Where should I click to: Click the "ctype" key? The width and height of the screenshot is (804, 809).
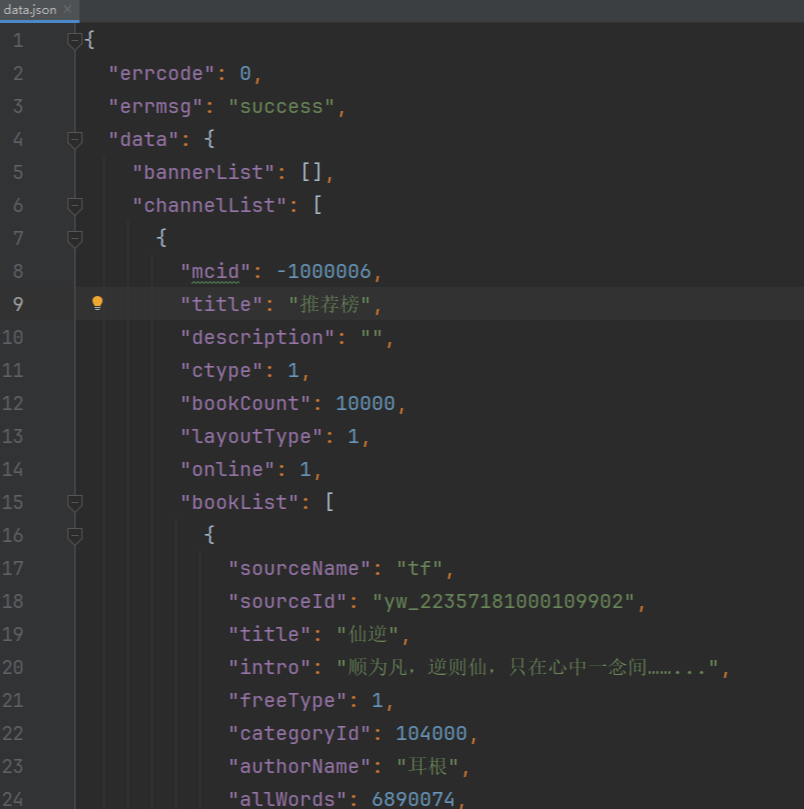(x=221, y=371)
